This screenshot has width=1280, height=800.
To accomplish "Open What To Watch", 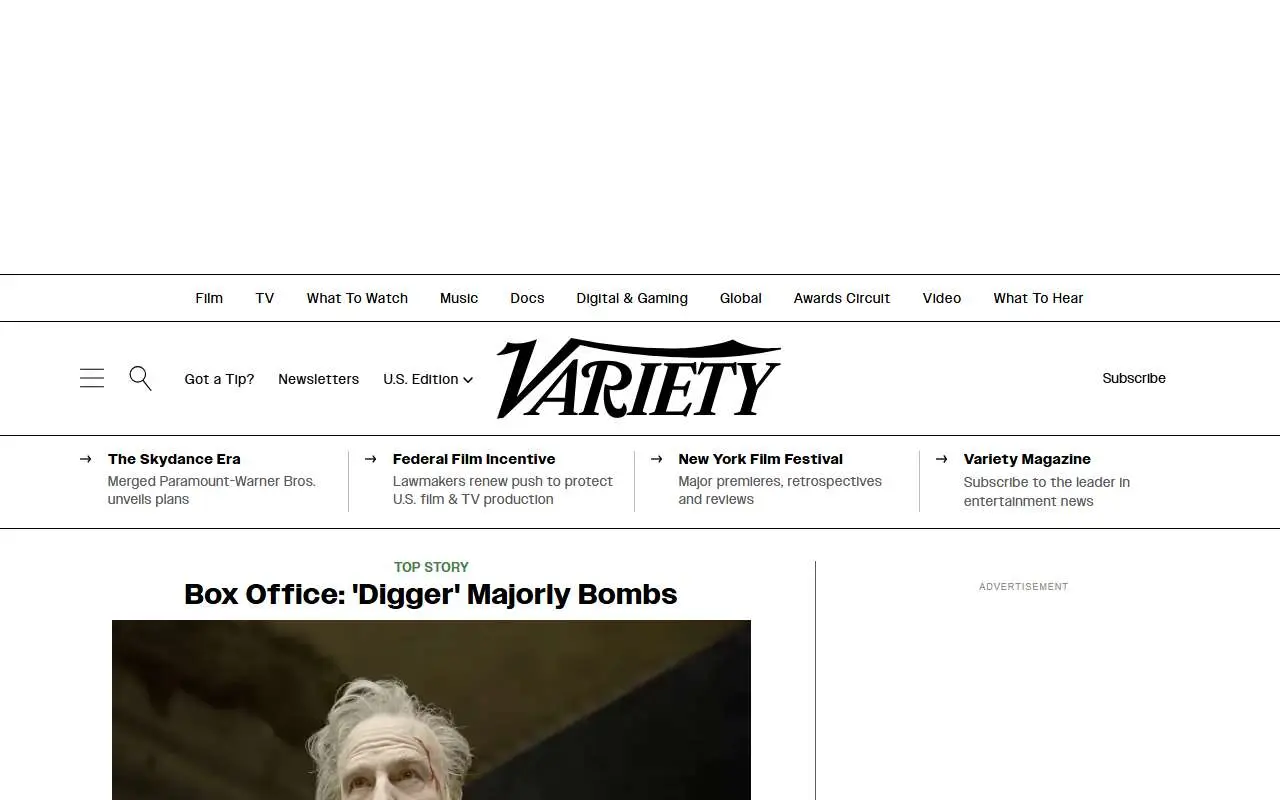I will tap(357, 298).
